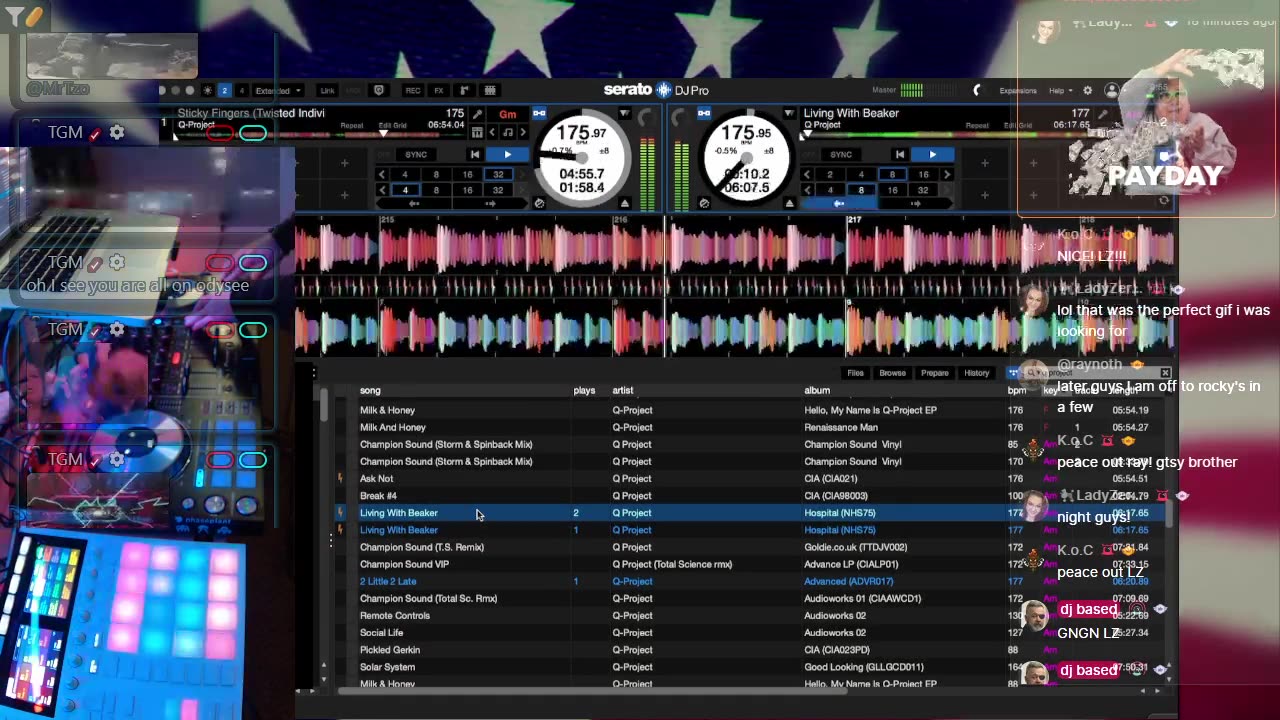The image size is (1280, 720).
Task: Shift left deck key down one step
Action: (492, 132)
